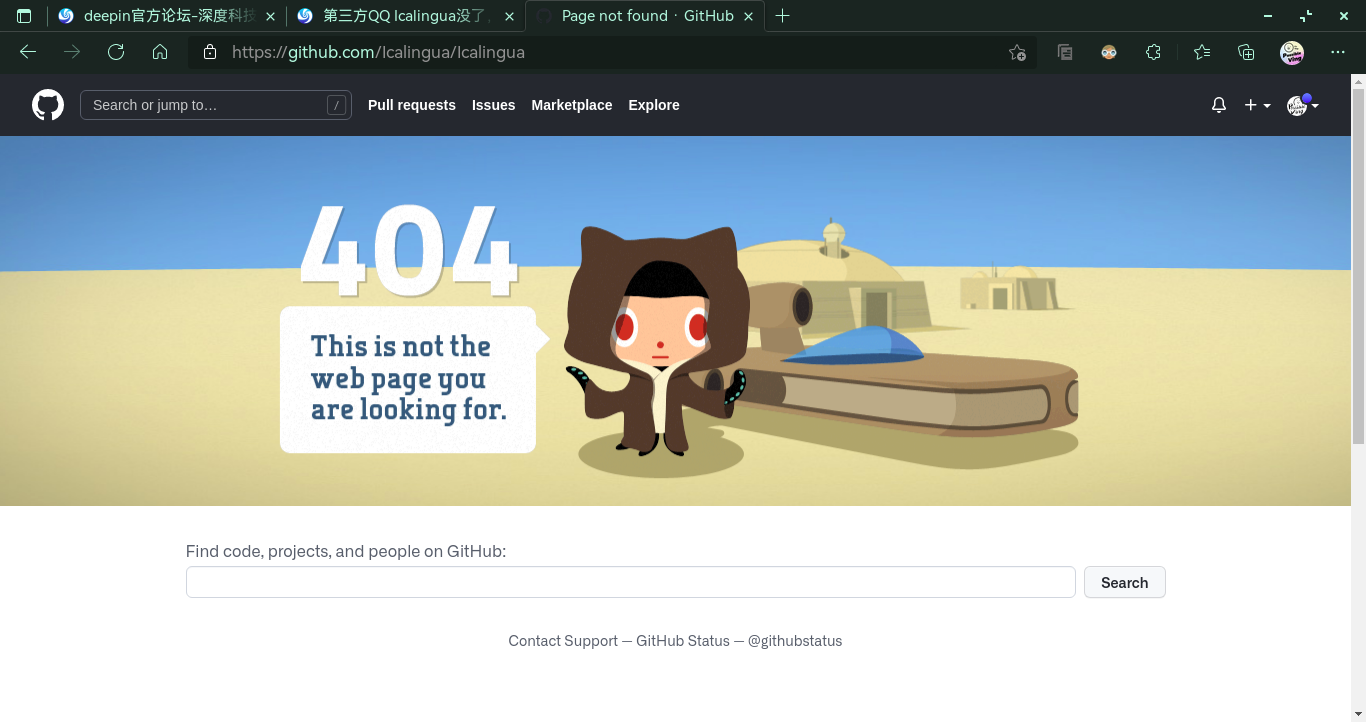Expand the GitHub create new plus menu
Image resolution: width=1366 pixels, height=722 pixels.
tap(1257, 105)
